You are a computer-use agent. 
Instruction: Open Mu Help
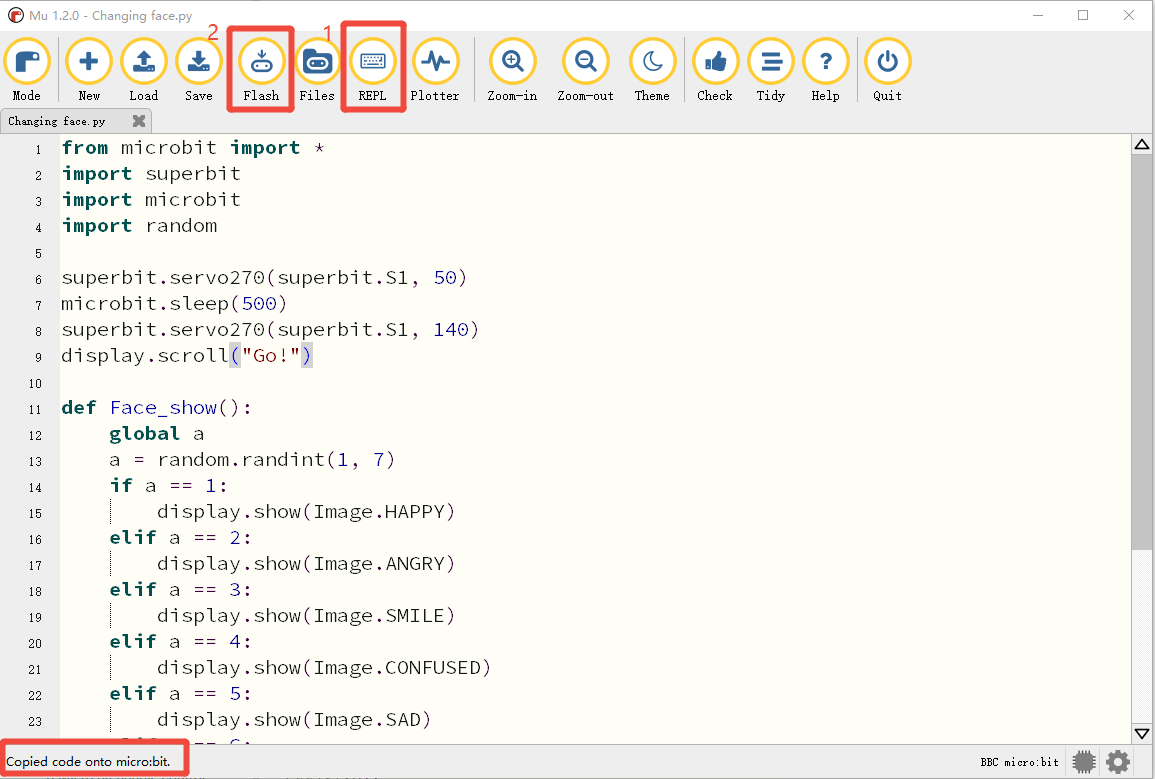click(x=826, y=70)
